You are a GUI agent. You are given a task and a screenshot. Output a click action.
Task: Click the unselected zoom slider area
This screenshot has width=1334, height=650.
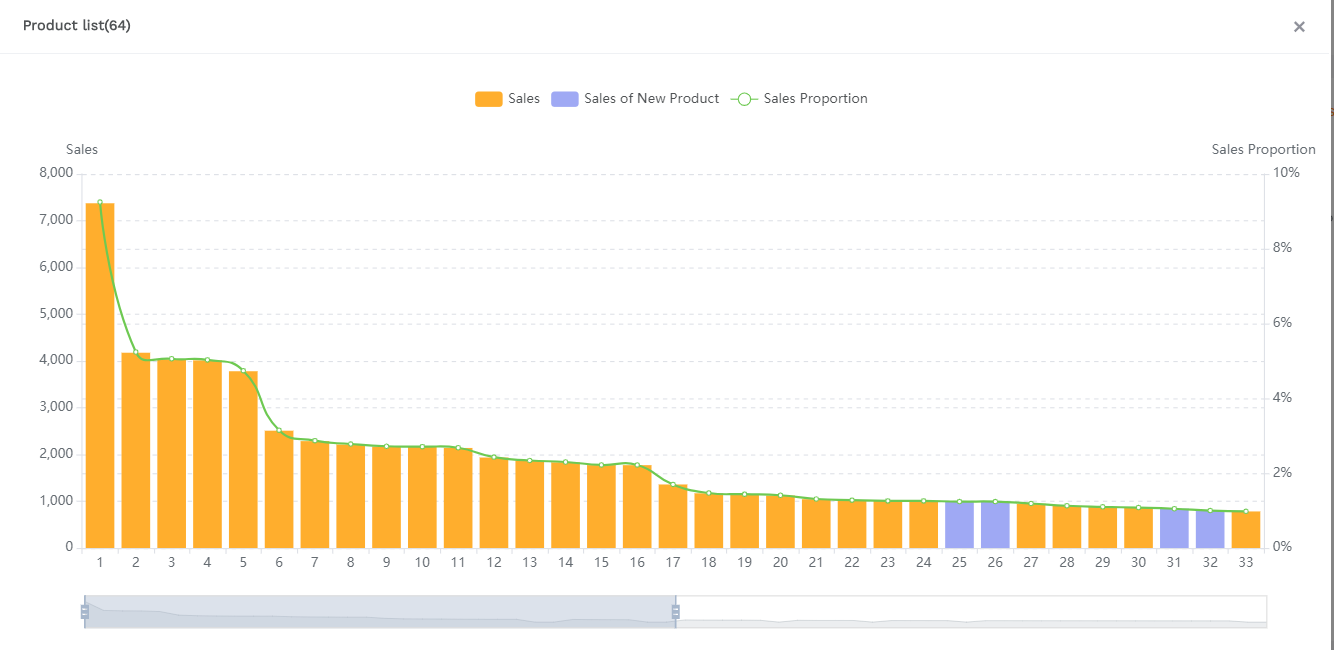coord(970,612)
